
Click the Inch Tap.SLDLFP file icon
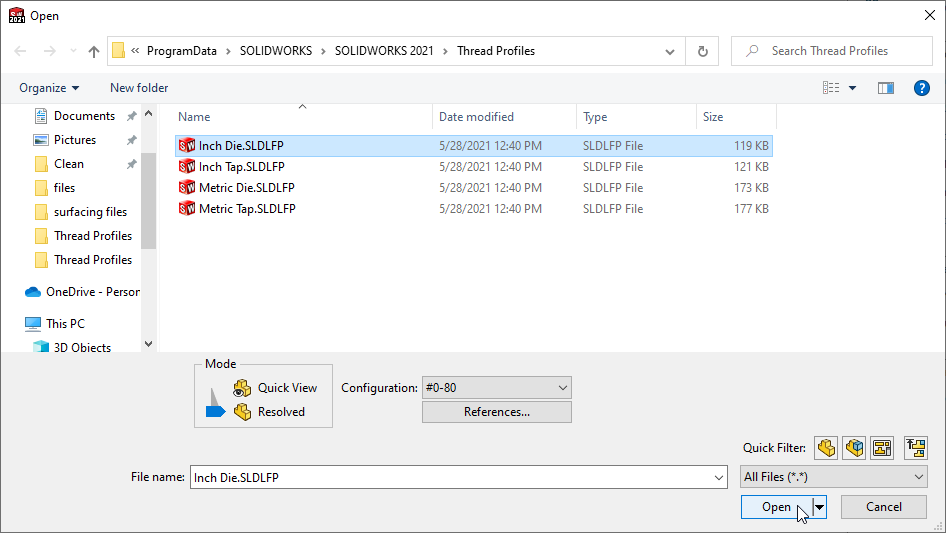[x=186, y=167]
